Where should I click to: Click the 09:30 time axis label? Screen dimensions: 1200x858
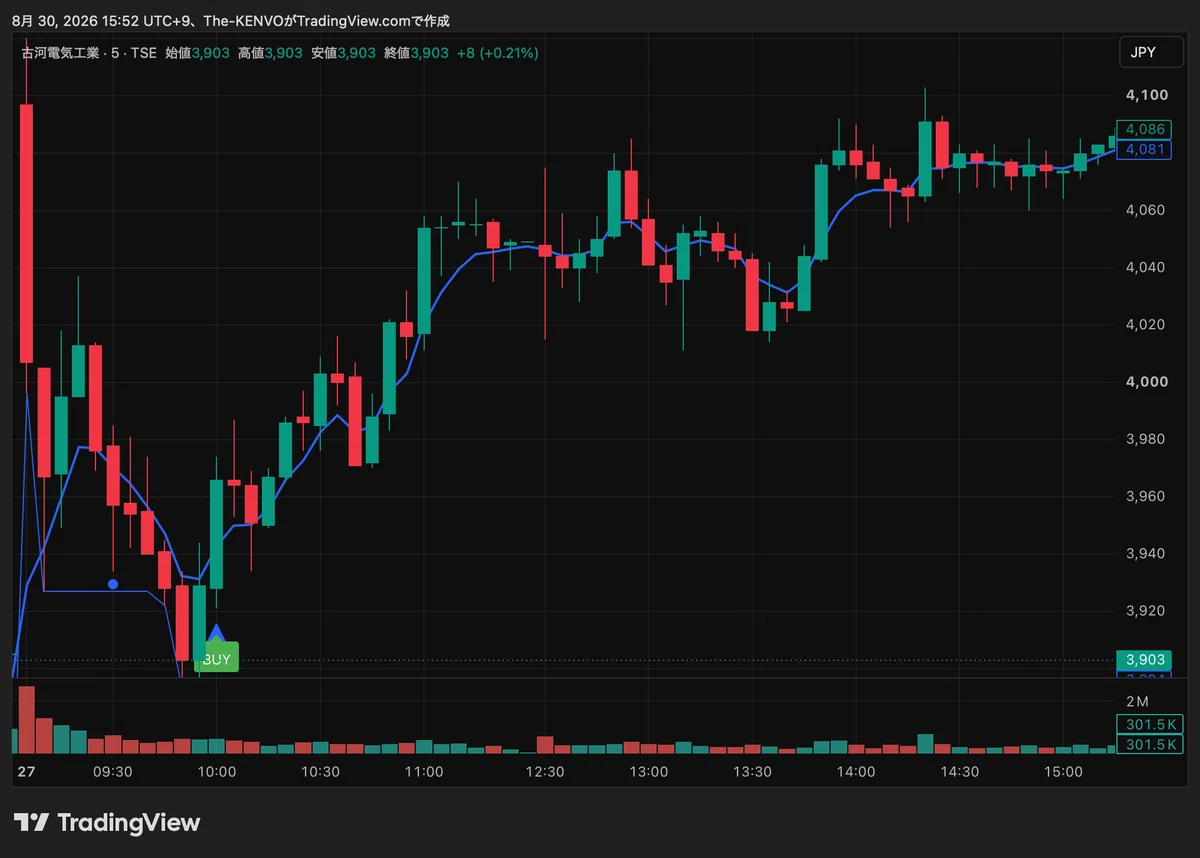coord(113,772)
